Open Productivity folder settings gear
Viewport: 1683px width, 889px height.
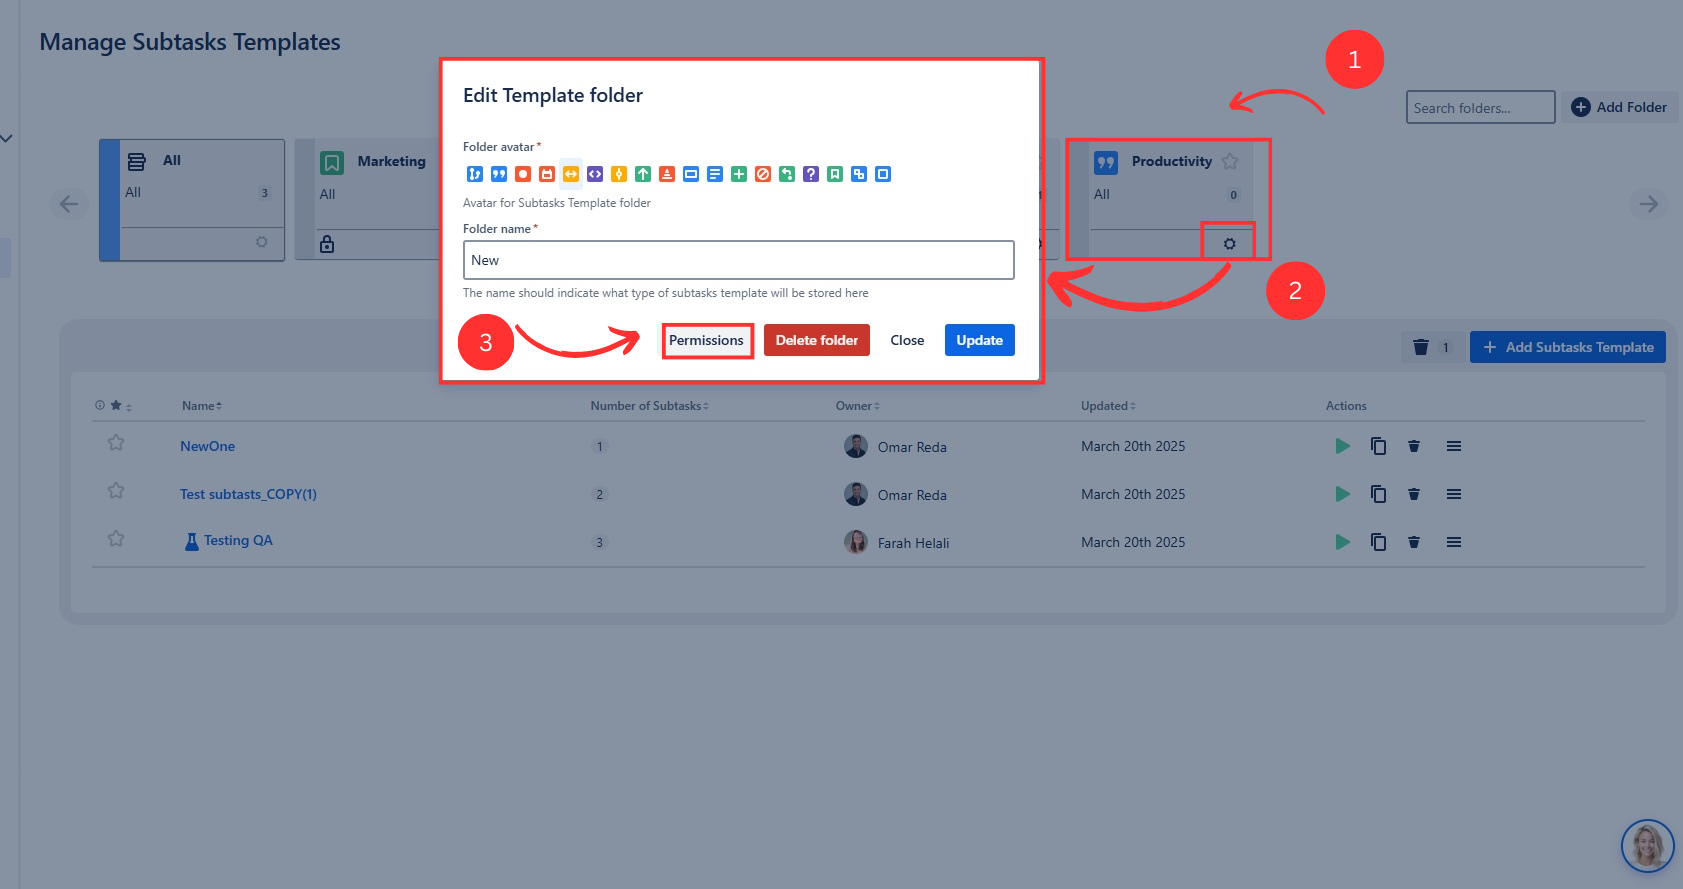coord(1229,244)
